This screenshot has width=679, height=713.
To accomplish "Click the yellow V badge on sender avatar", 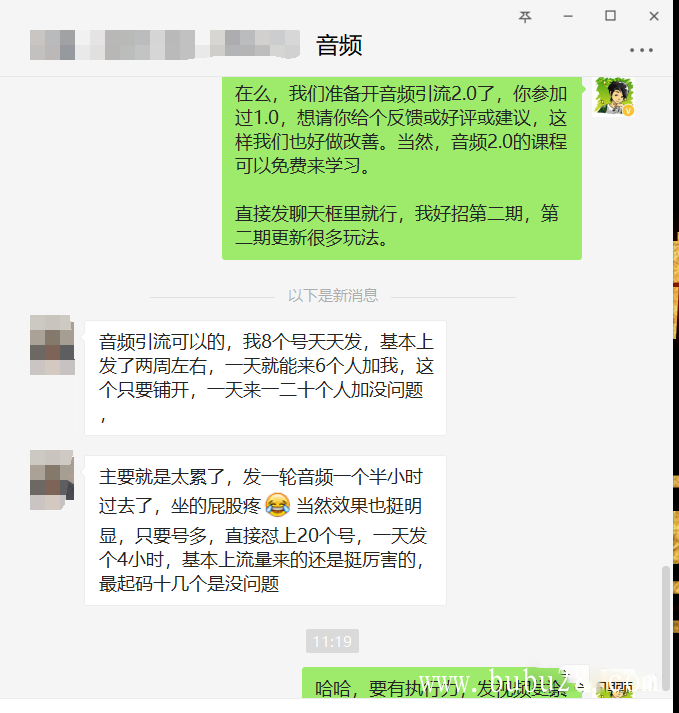I will [x=628, y=110].
